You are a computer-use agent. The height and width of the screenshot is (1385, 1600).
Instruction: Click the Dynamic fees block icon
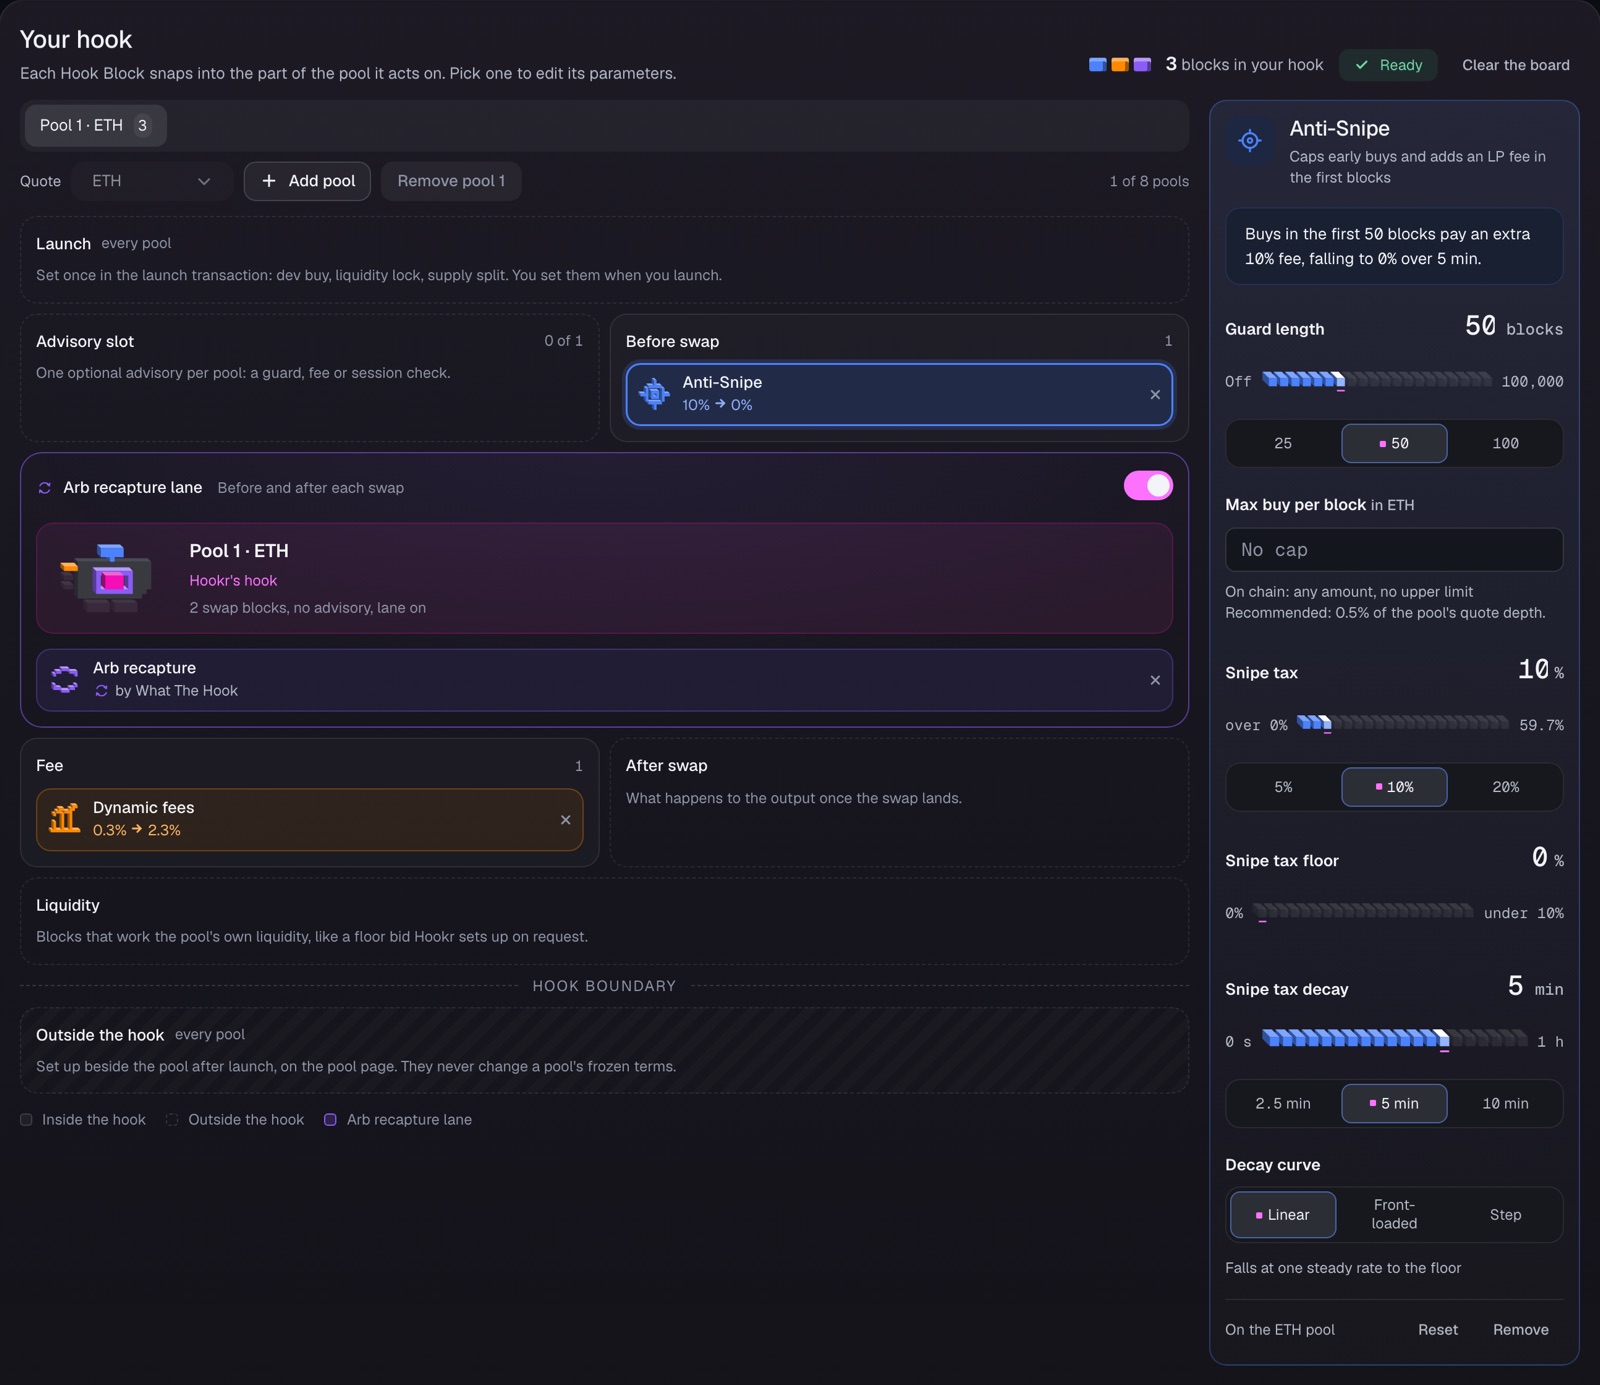(x=65, y=819)
